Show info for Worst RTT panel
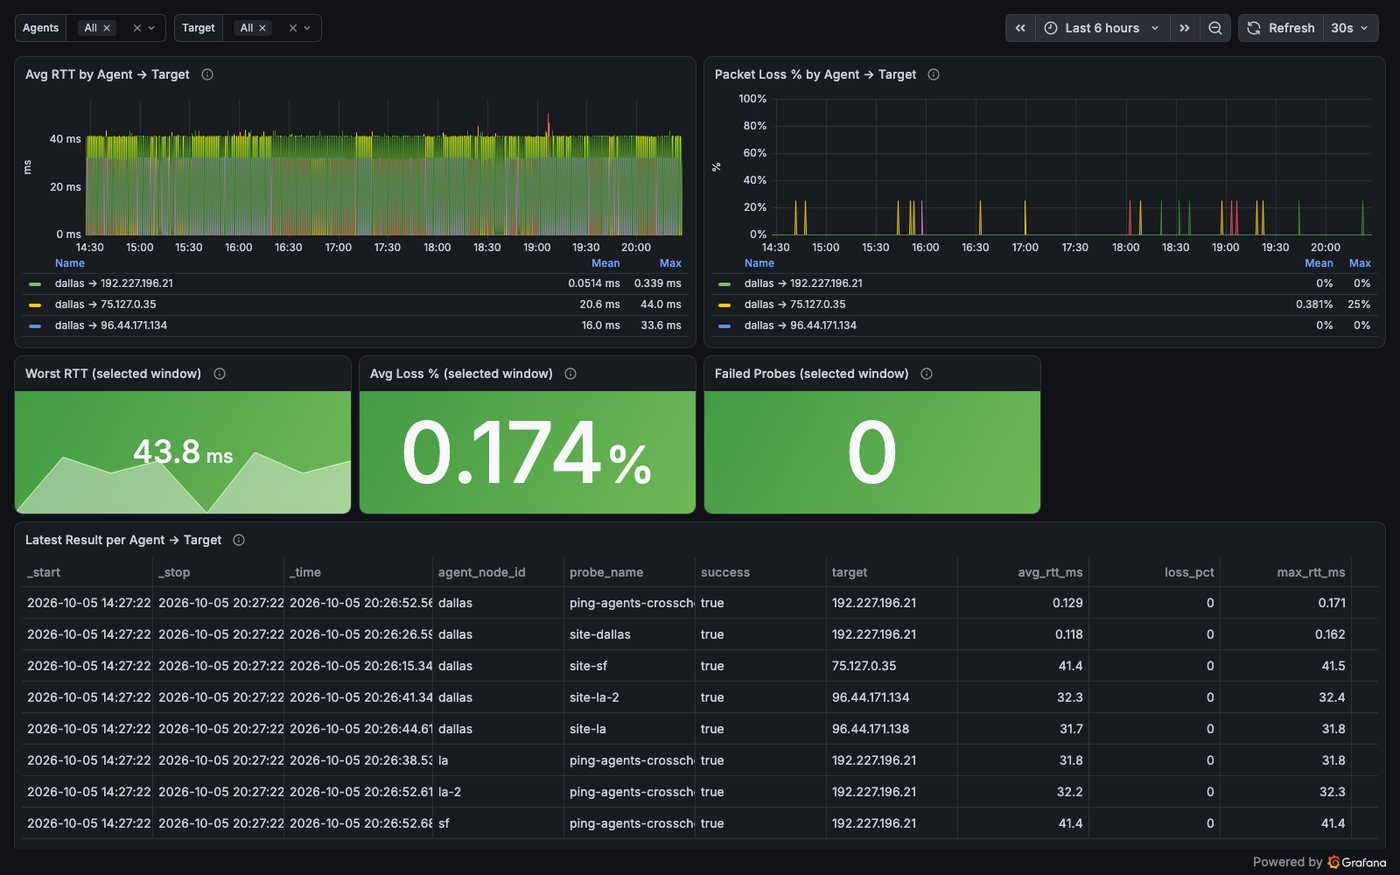Screen dimensions: 1400x875 click(x=219, y=374)
